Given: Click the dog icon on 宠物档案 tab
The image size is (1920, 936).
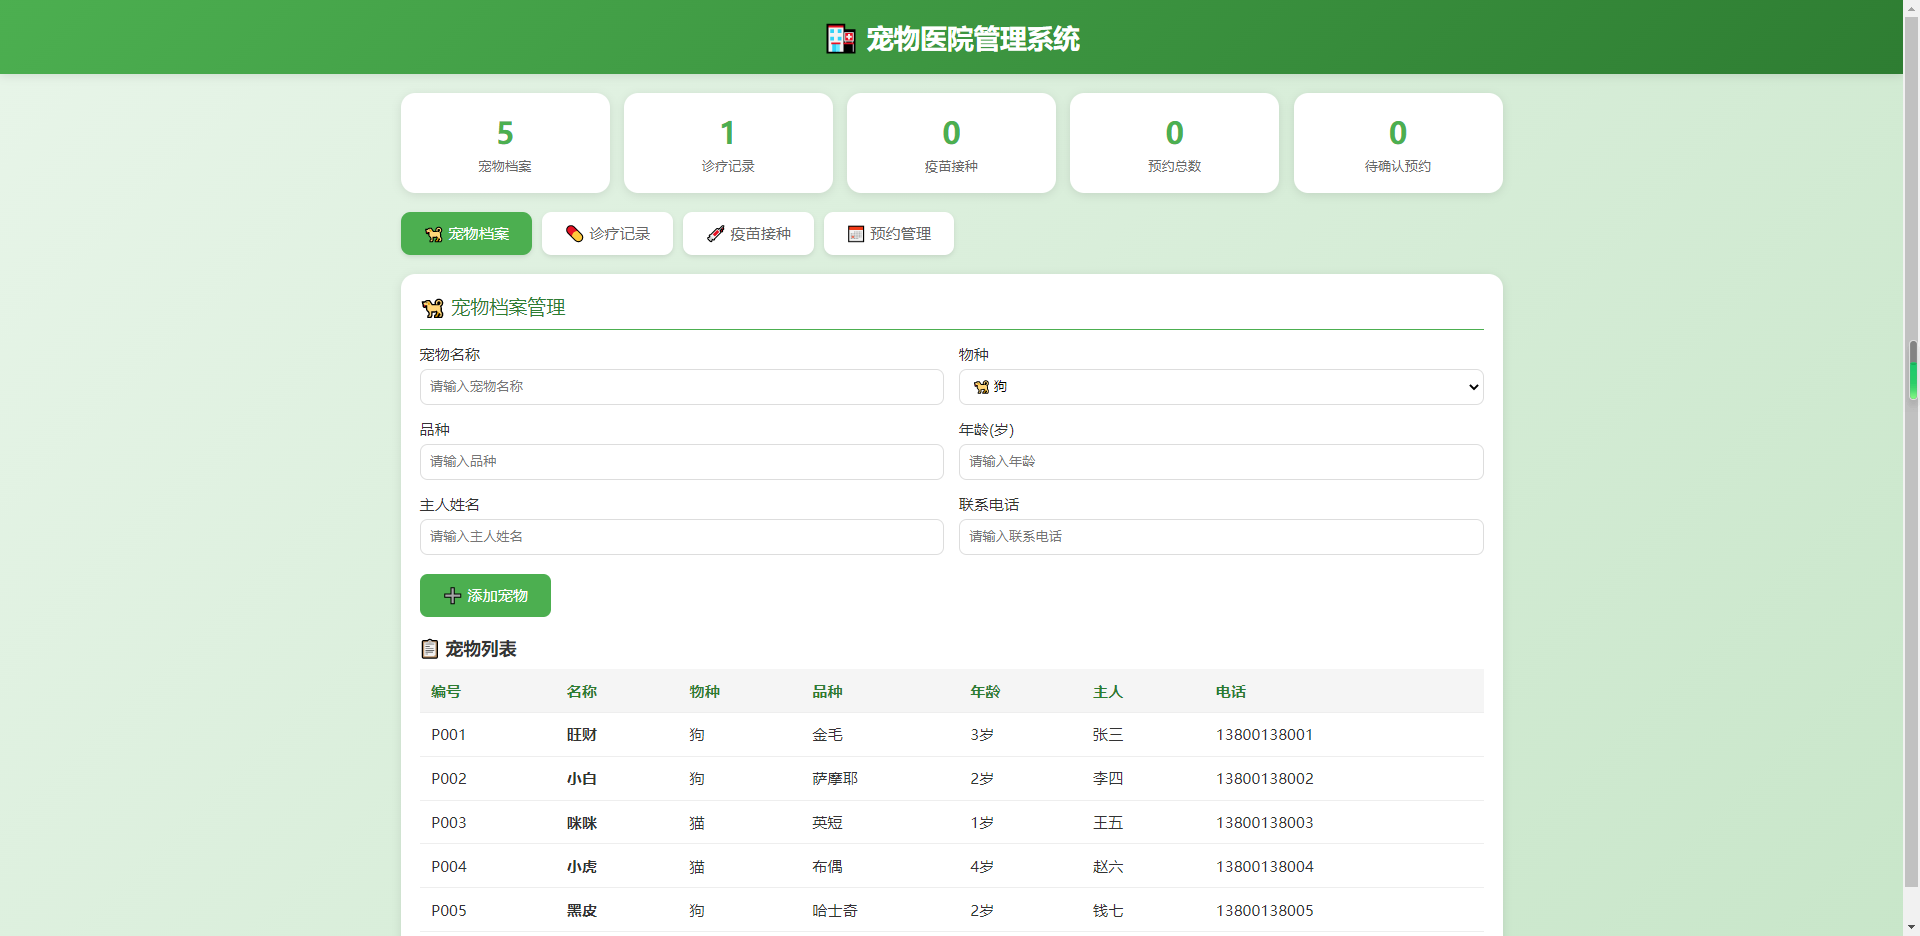Looking at the screenshot, I should tap(433, 234).
